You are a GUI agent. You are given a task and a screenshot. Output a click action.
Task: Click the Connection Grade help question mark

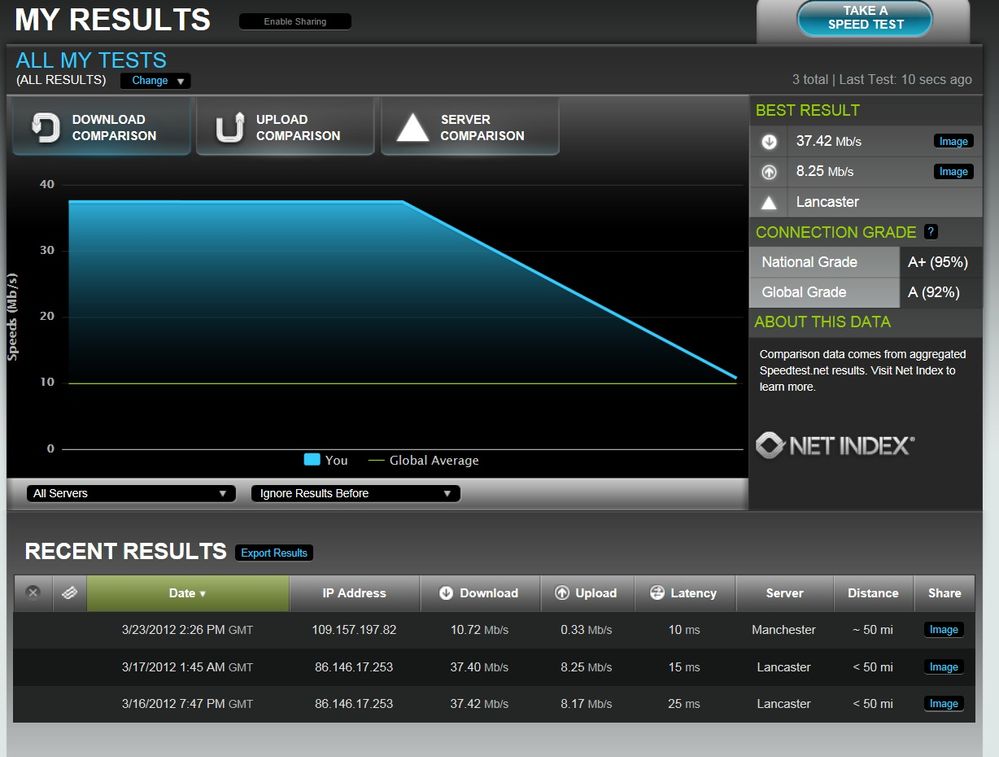931,232
